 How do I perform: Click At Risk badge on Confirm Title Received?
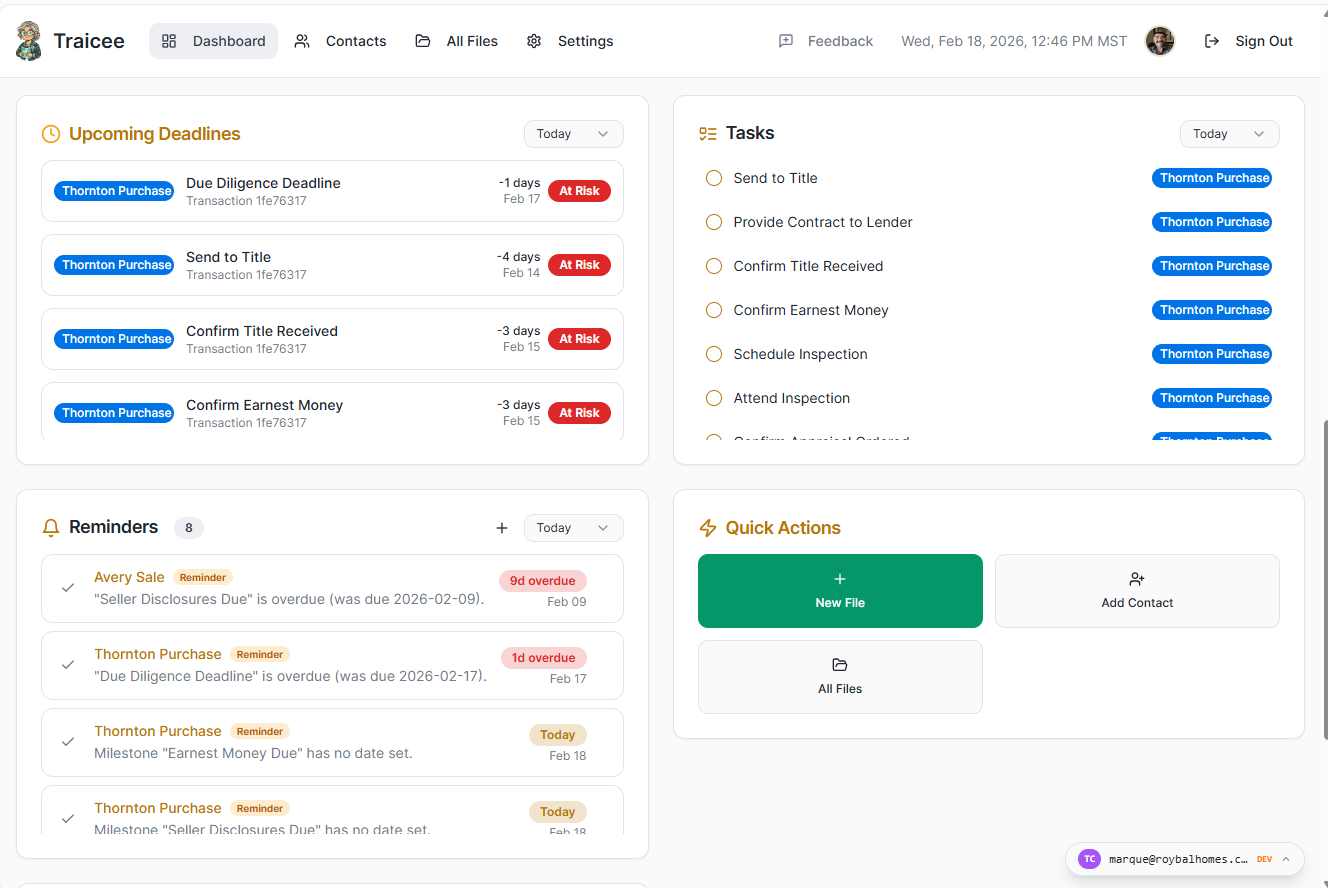pos(579,339)
